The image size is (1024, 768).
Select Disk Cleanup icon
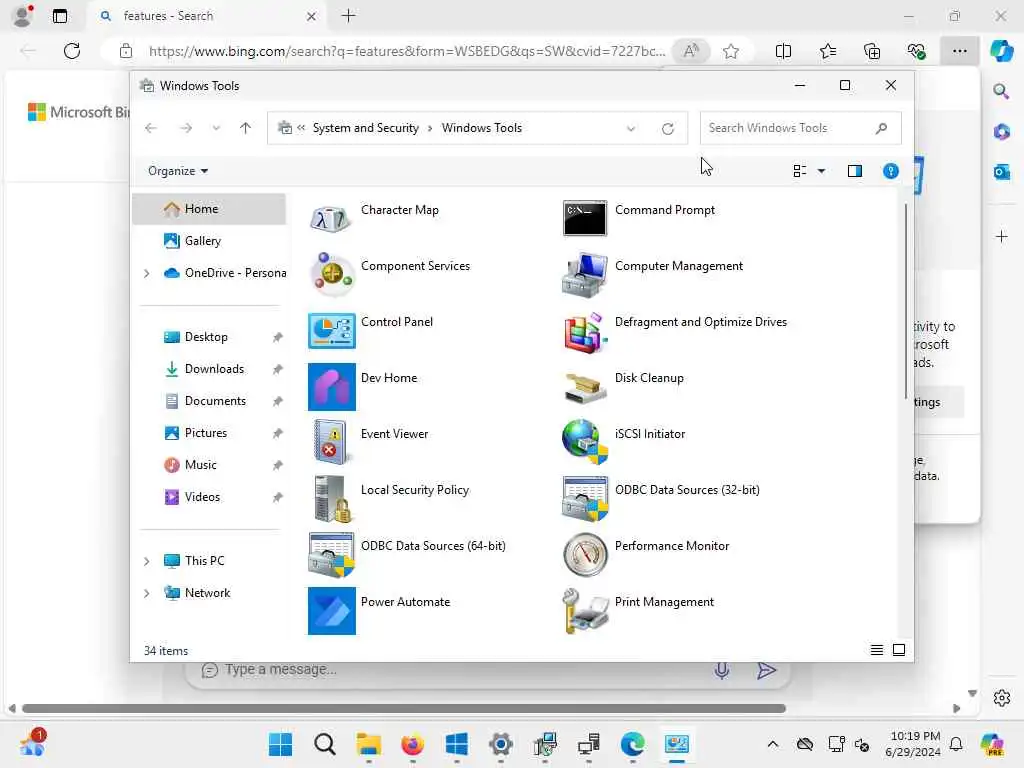[584, 387]
